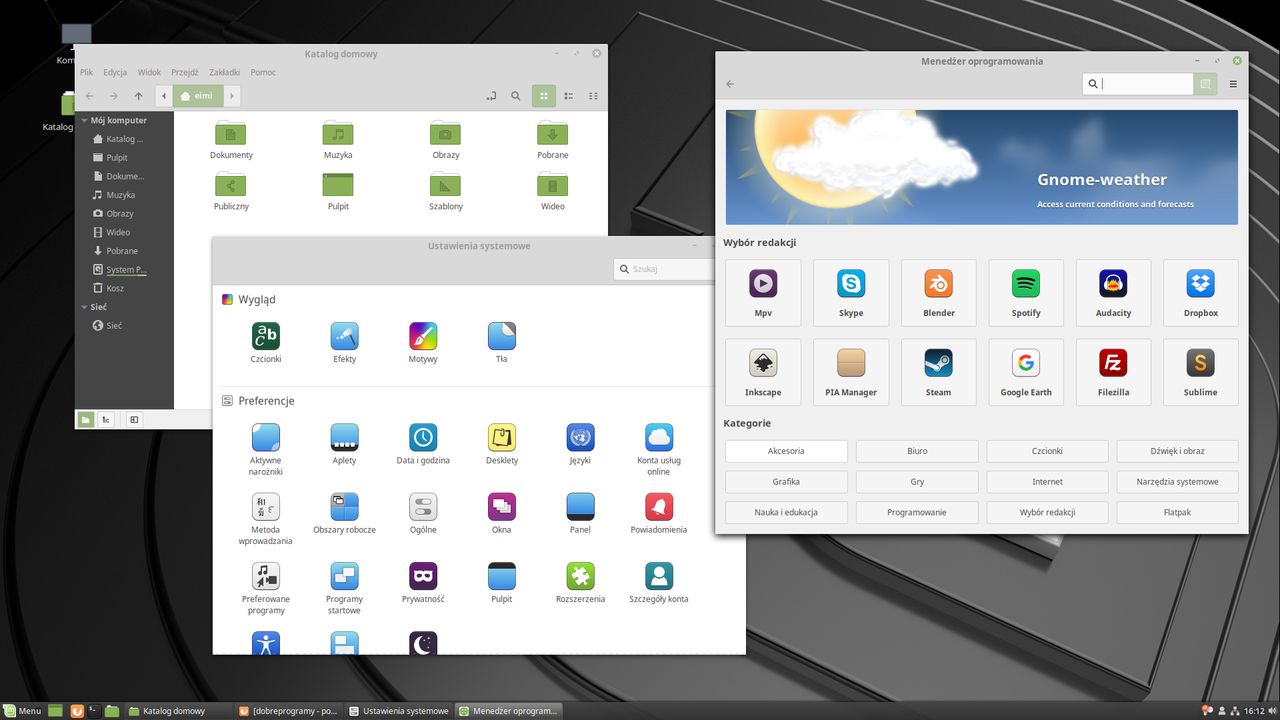Open Steam in Software Manager
The width and height of the screenshot is (1280, 720).
pyautogui.click(x=938, y=372)
